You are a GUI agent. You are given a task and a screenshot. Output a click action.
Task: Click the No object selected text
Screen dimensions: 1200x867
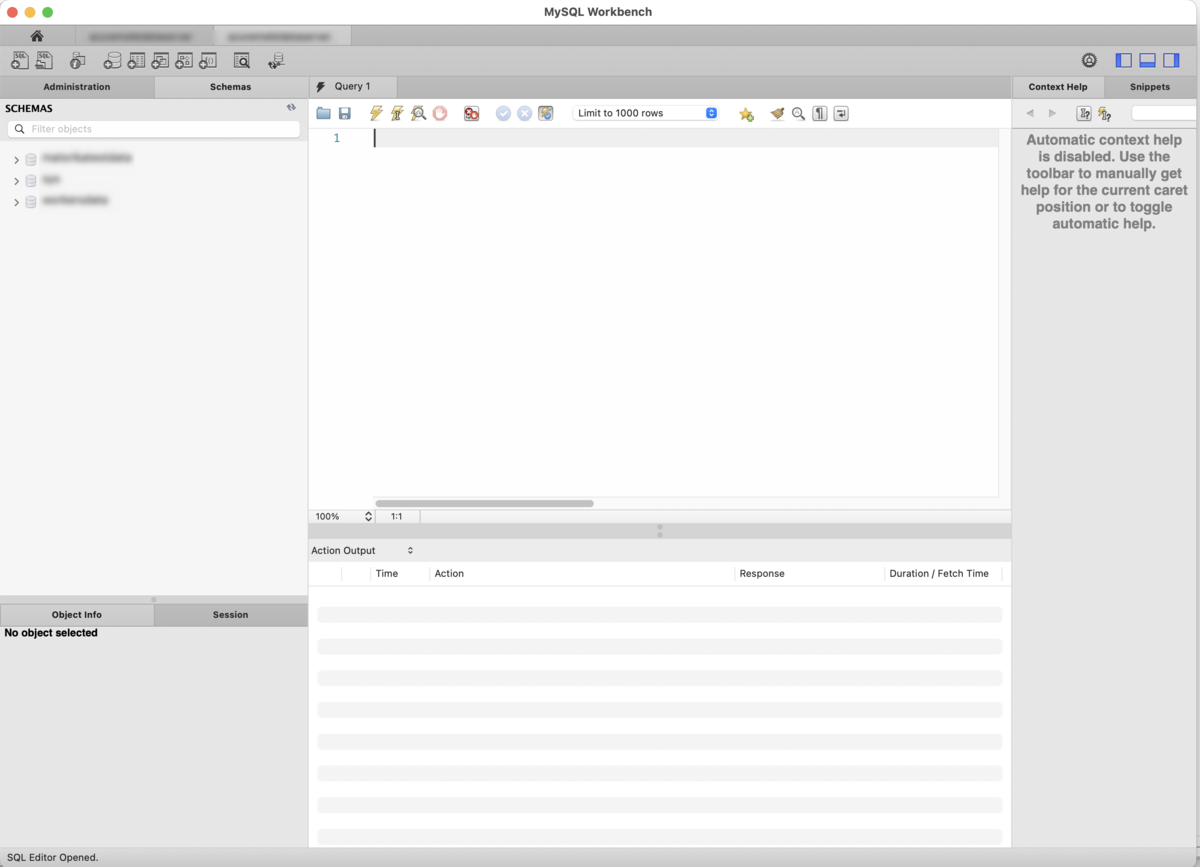coord(51,633)
